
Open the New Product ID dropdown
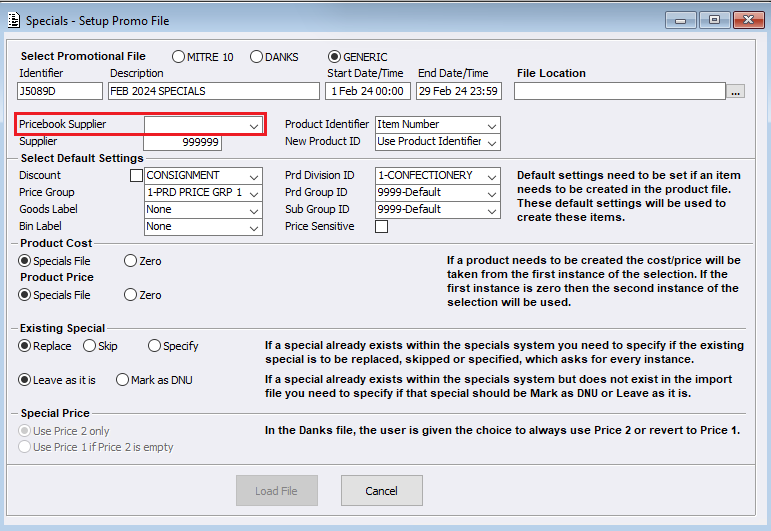point(438,142)
